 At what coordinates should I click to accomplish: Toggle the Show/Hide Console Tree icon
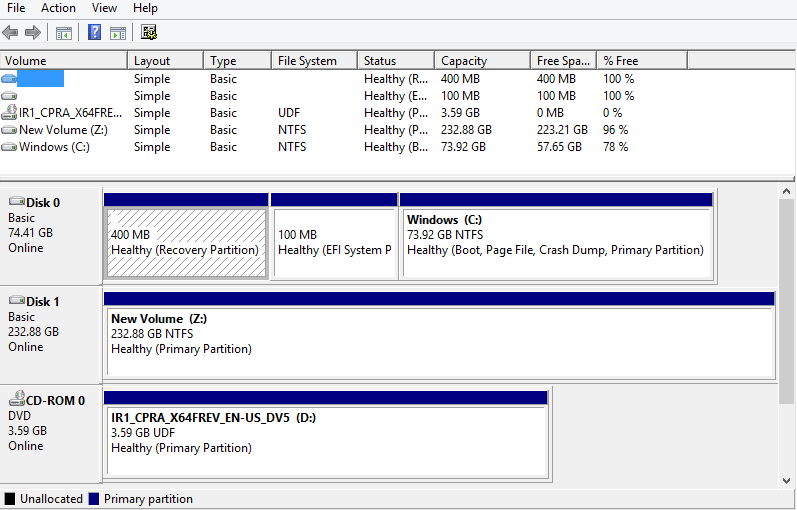(x=64, y=33)
